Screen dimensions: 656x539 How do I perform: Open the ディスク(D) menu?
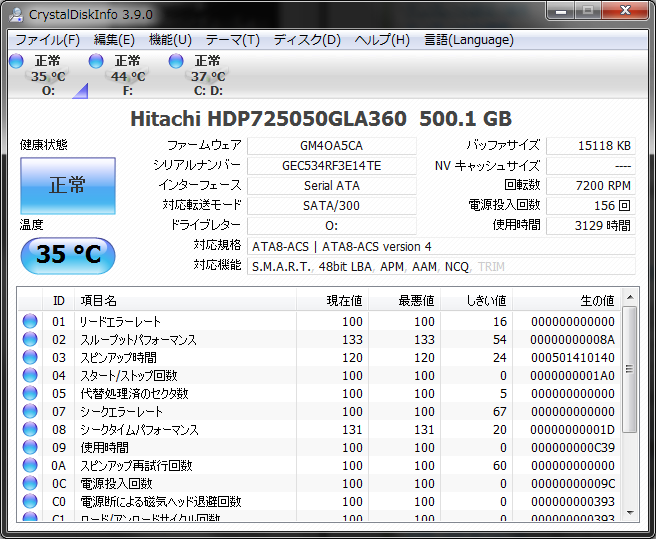pos(307,40)
